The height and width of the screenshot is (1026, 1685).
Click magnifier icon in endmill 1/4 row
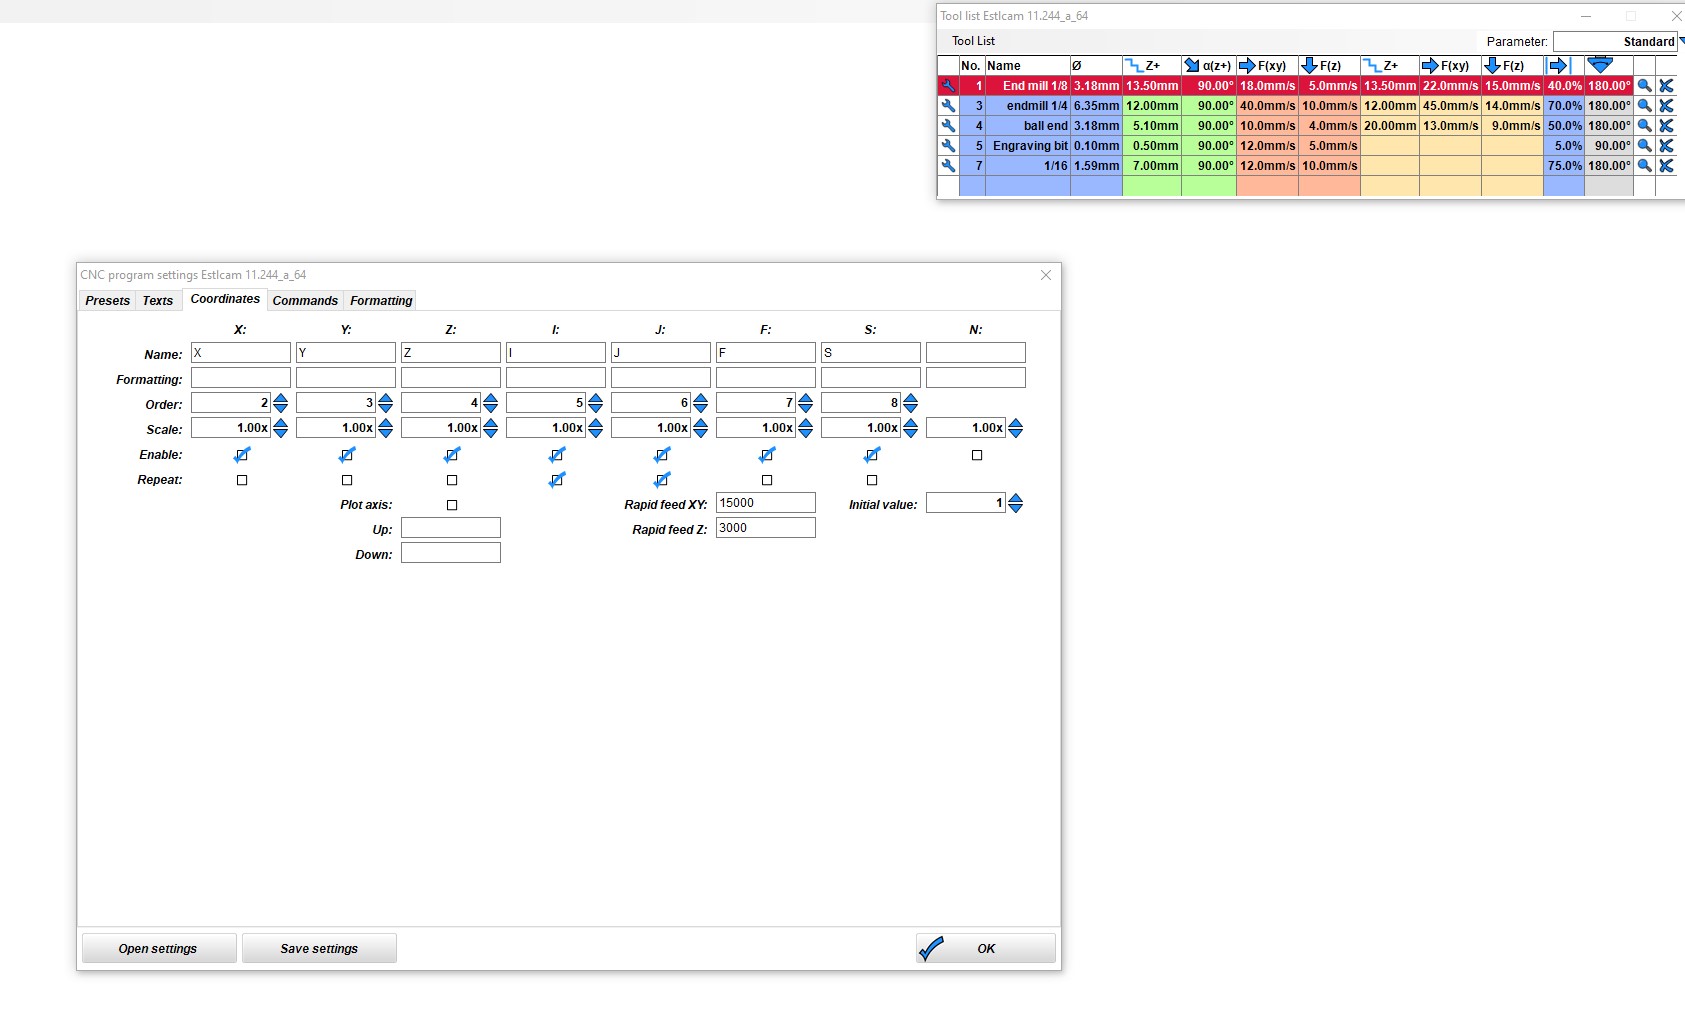(1644, 106)
